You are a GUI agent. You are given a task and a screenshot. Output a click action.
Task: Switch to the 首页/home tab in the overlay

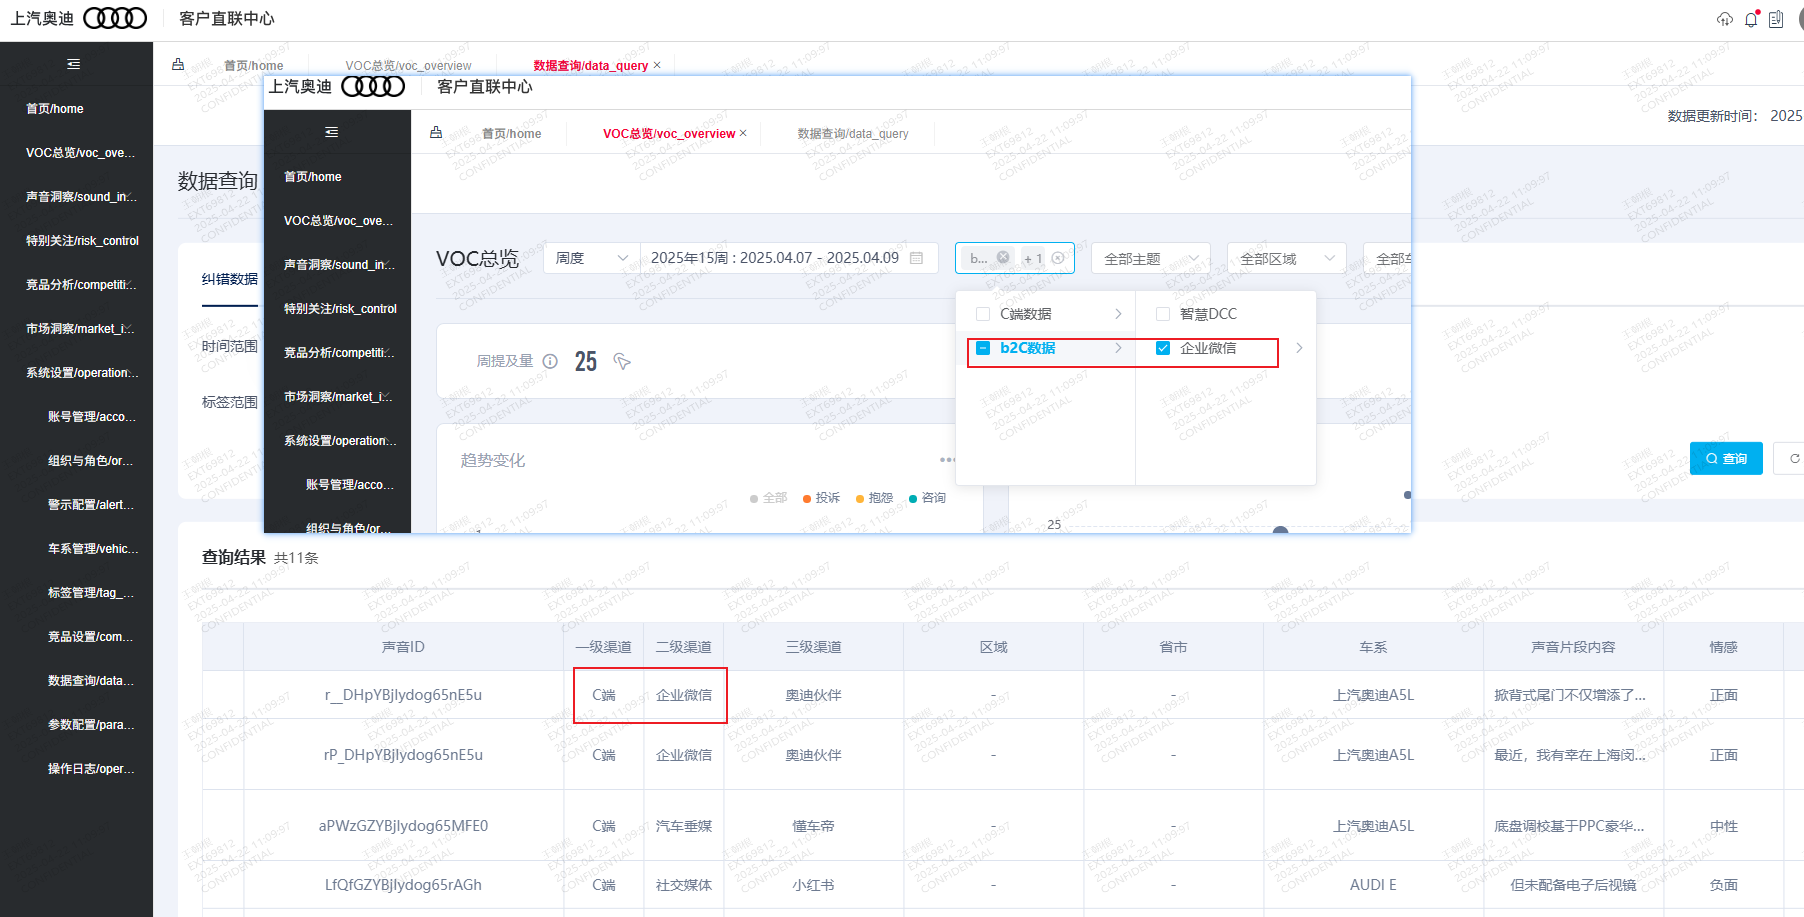(x=511, y=133)
